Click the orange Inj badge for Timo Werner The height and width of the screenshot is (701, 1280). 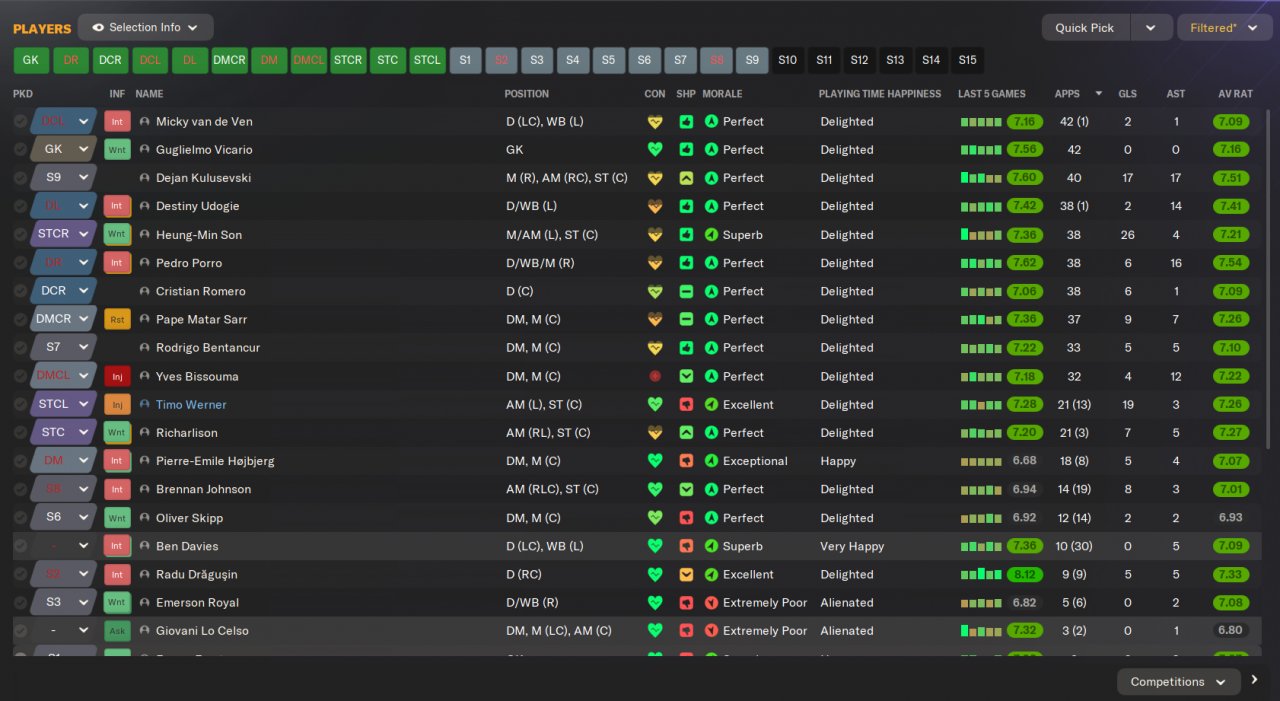click(x=117, y=405)
